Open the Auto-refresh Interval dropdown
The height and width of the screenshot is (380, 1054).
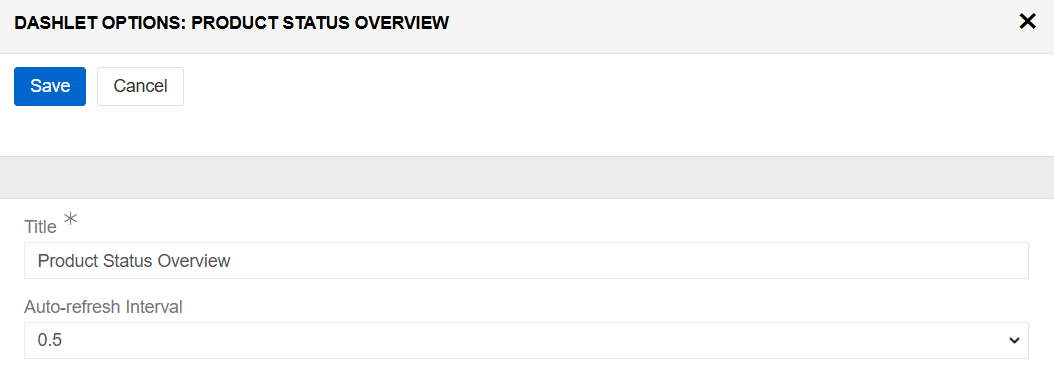coord(526,340)
